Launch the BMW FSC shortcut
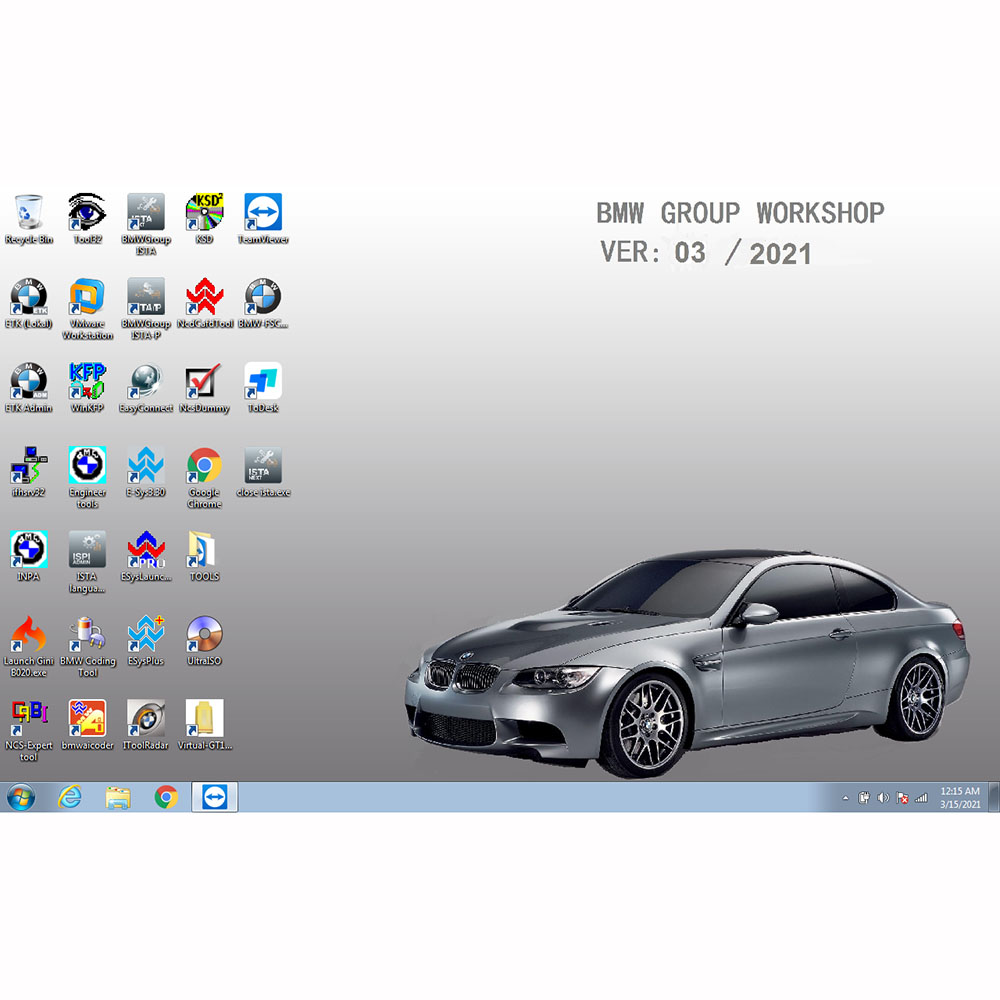Screen dimensions: 1000x1000 pos(263,303)
